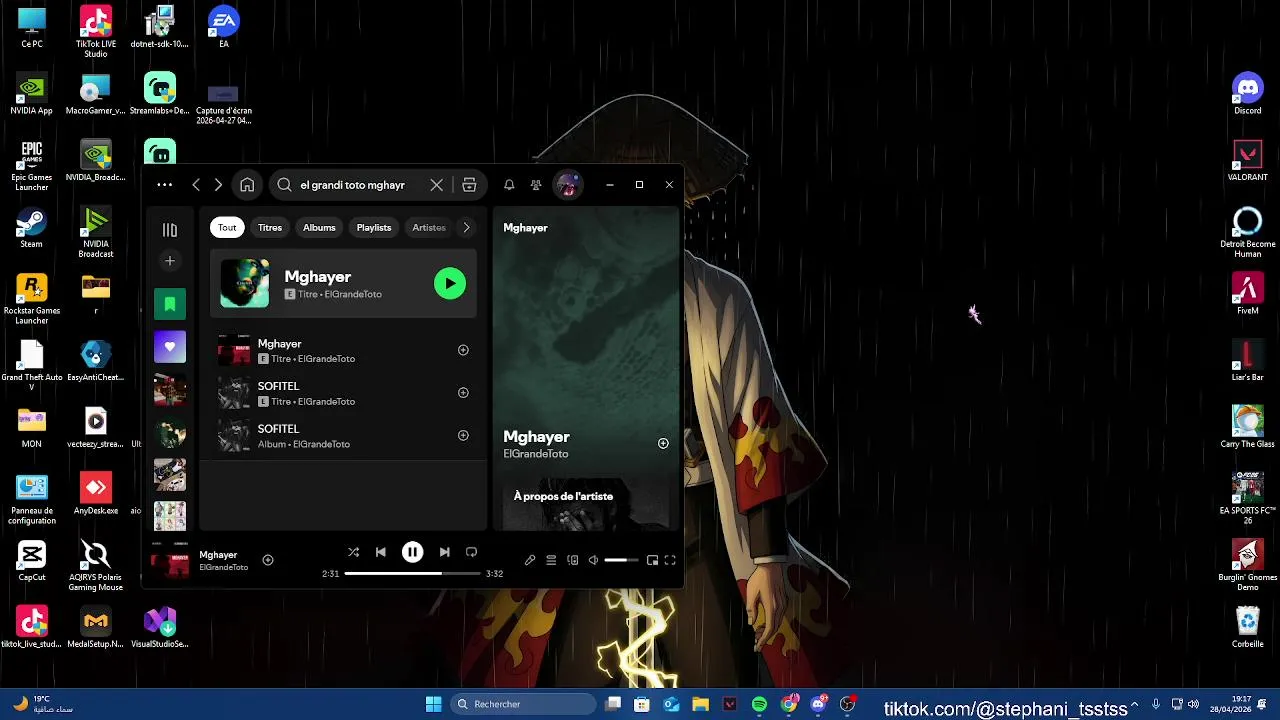The height and width of the screenshot is (720, 1280).
Task: Clear the Spotify search query
Action: 436,185
